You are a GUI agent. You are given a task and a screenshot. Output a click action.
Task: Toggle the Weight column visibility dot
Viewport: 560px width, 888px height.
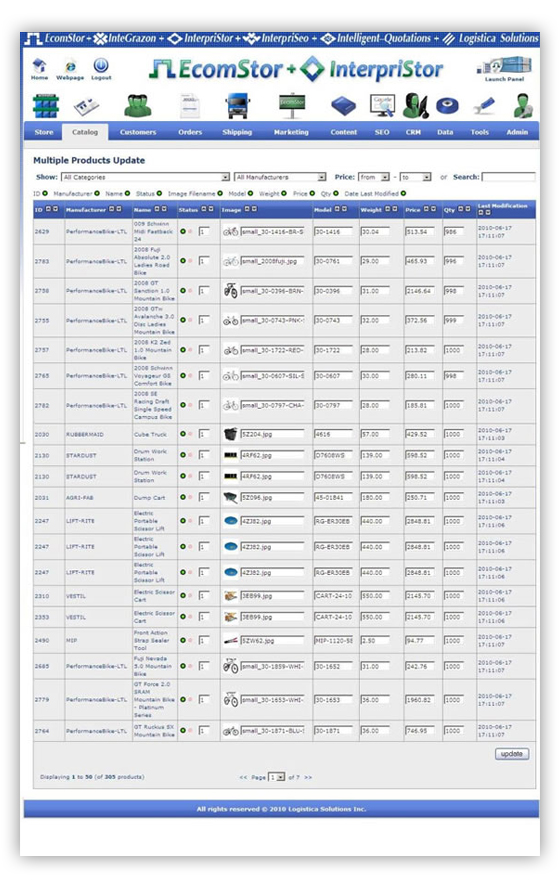pos(284,193)
